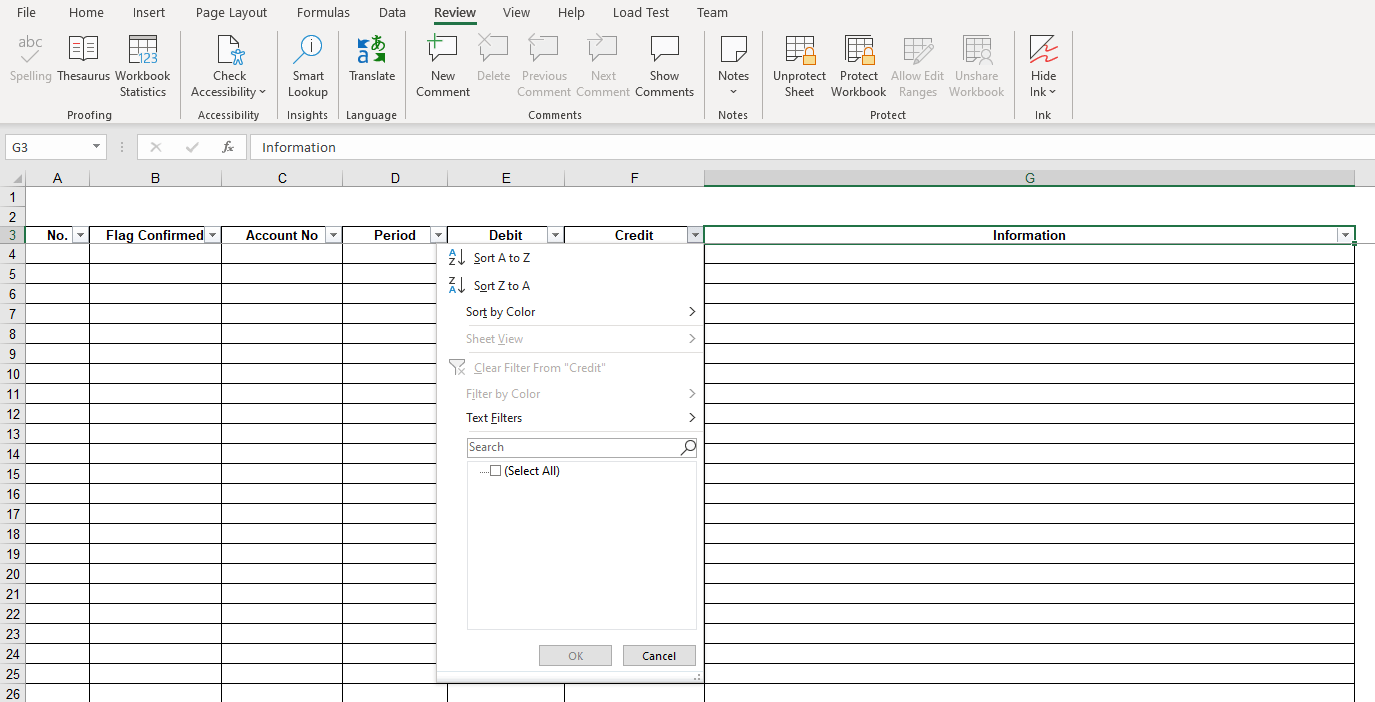Click the formula bar showing Information

click(812, 147)
